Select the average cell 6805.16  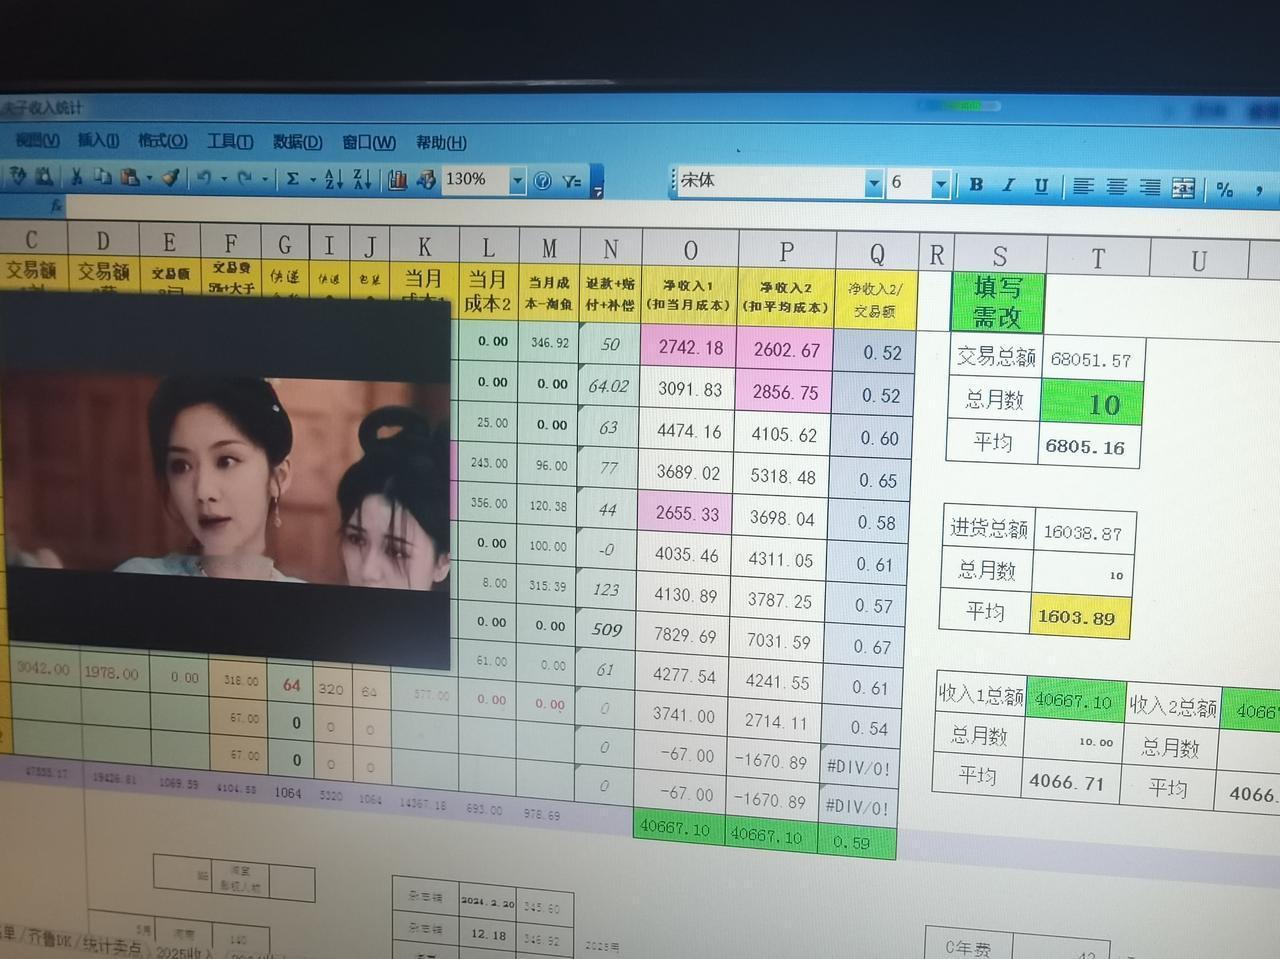pyautogui.click(x=1090, y=447)
